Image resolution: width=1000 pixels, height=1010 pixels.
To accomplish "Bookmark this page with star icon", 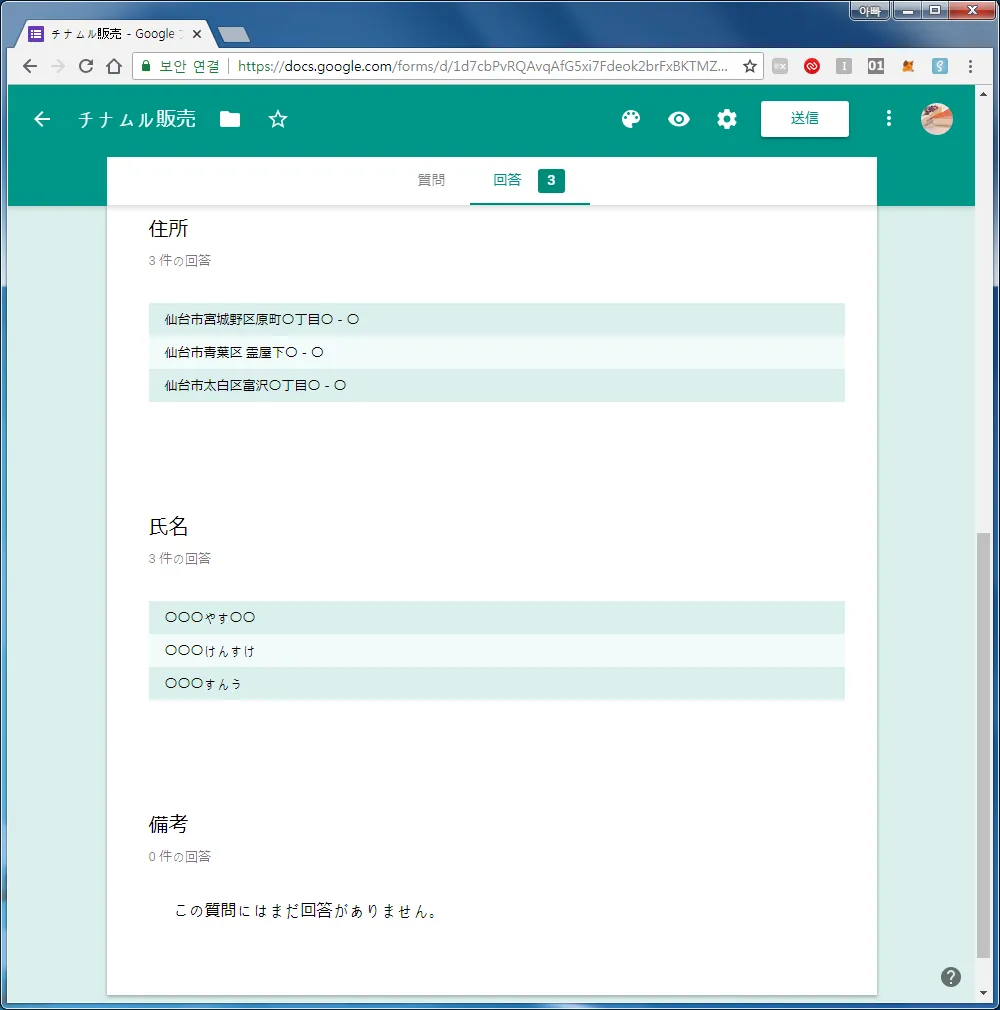I will click(x=749, y=66).
